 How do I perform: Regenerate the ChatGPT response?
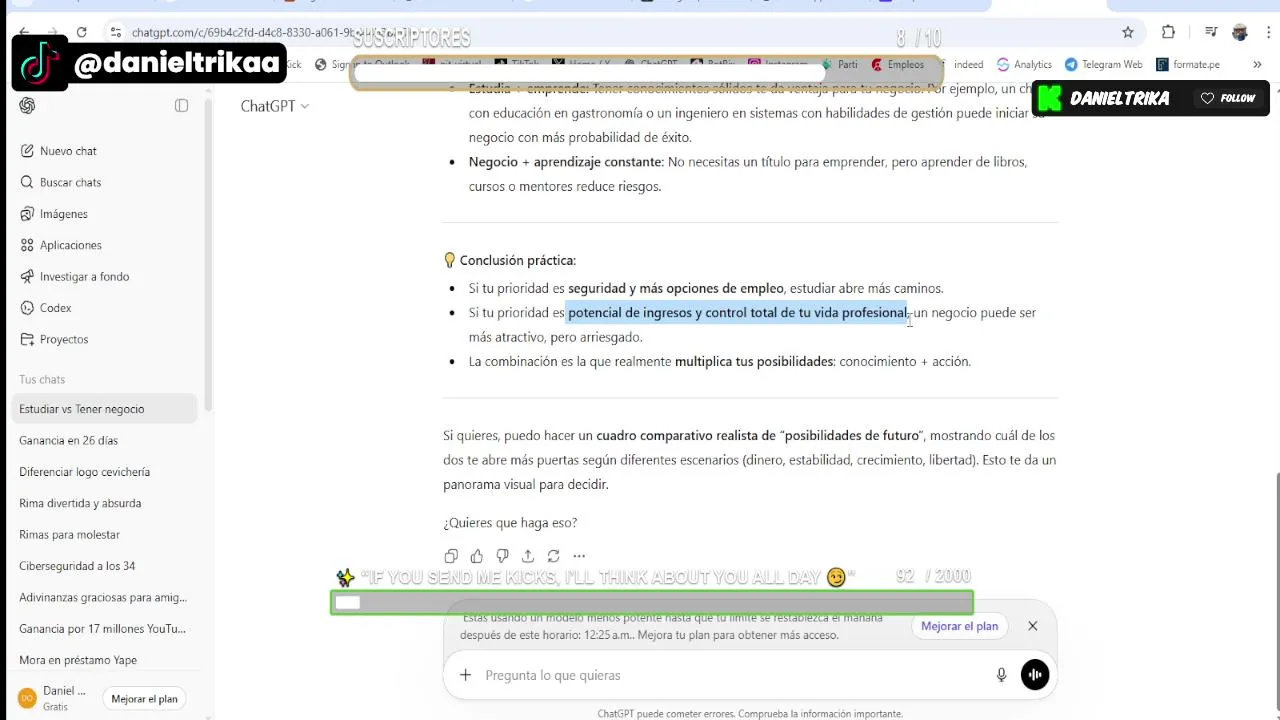553,556
